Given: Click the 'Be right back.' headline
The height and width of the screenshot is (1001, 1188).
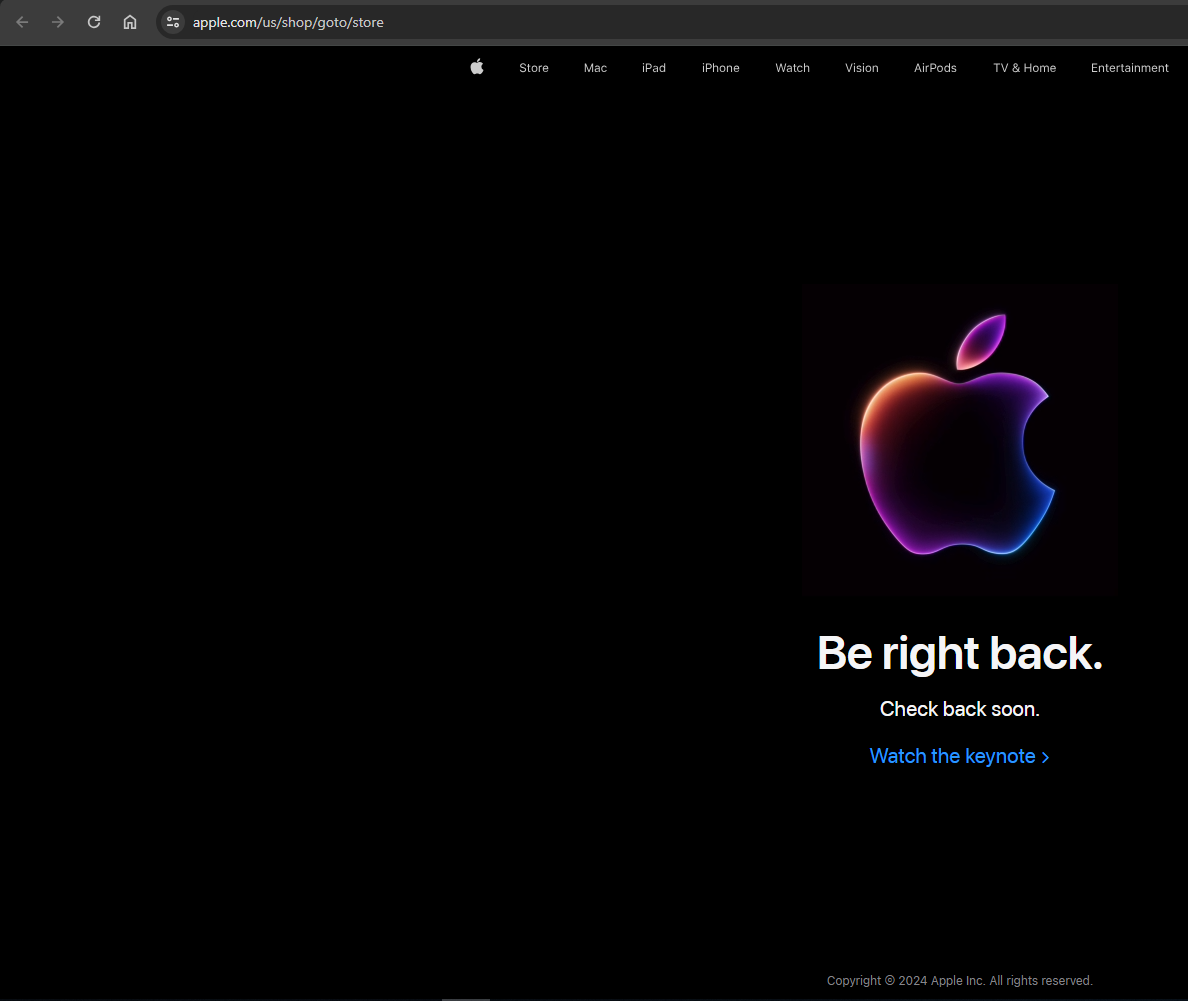Looking at the screenshot, I should (960, 653).
